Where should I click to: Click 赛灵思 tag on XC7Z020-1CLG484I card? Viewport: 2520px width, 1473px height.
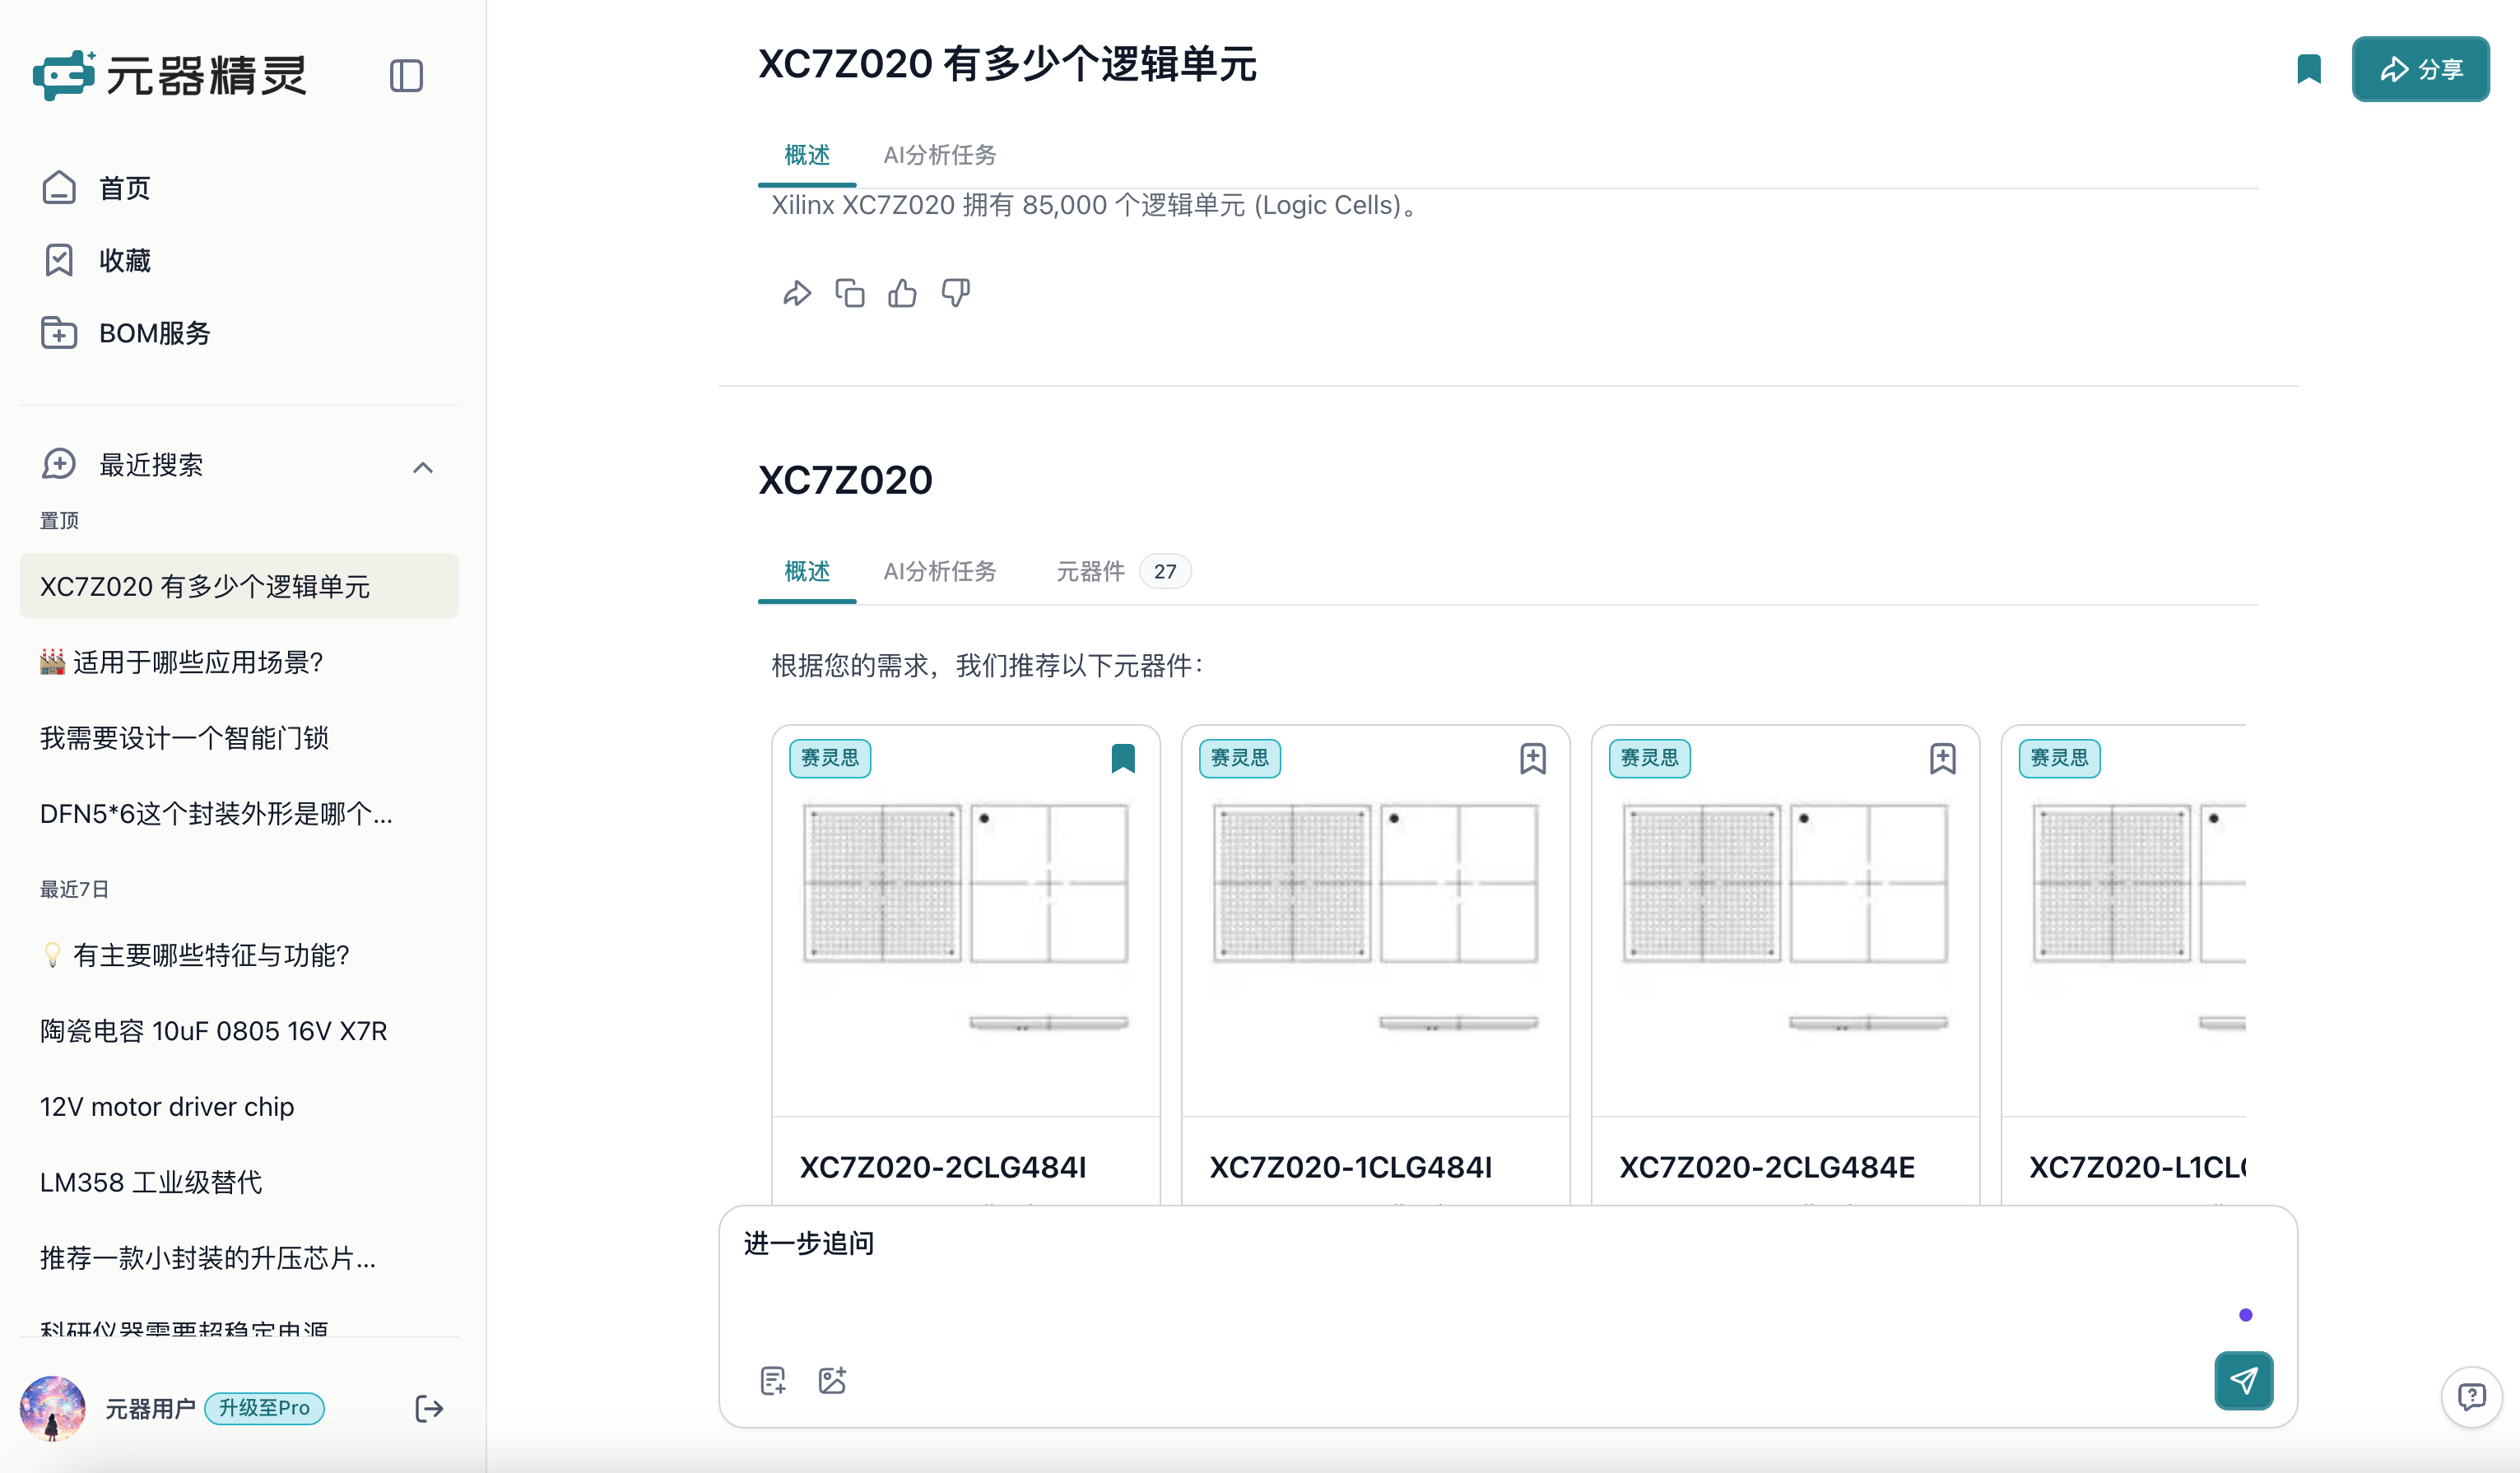click(1240, 758)
